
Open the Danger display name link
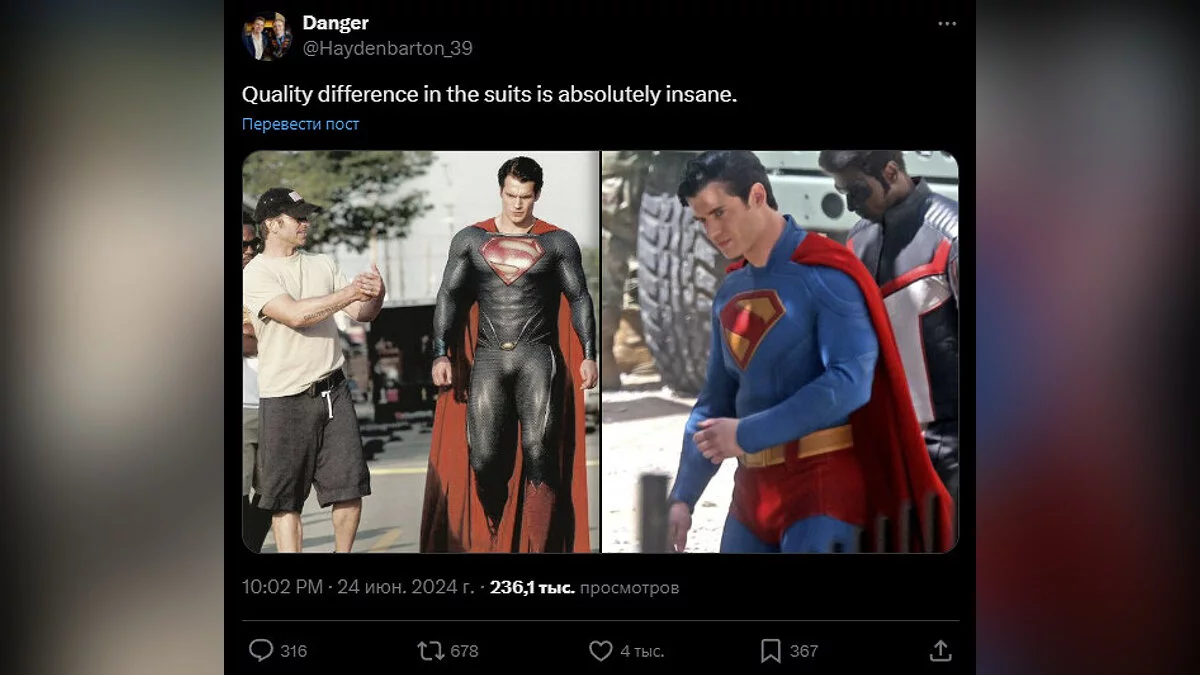click(x=335, y=23)
